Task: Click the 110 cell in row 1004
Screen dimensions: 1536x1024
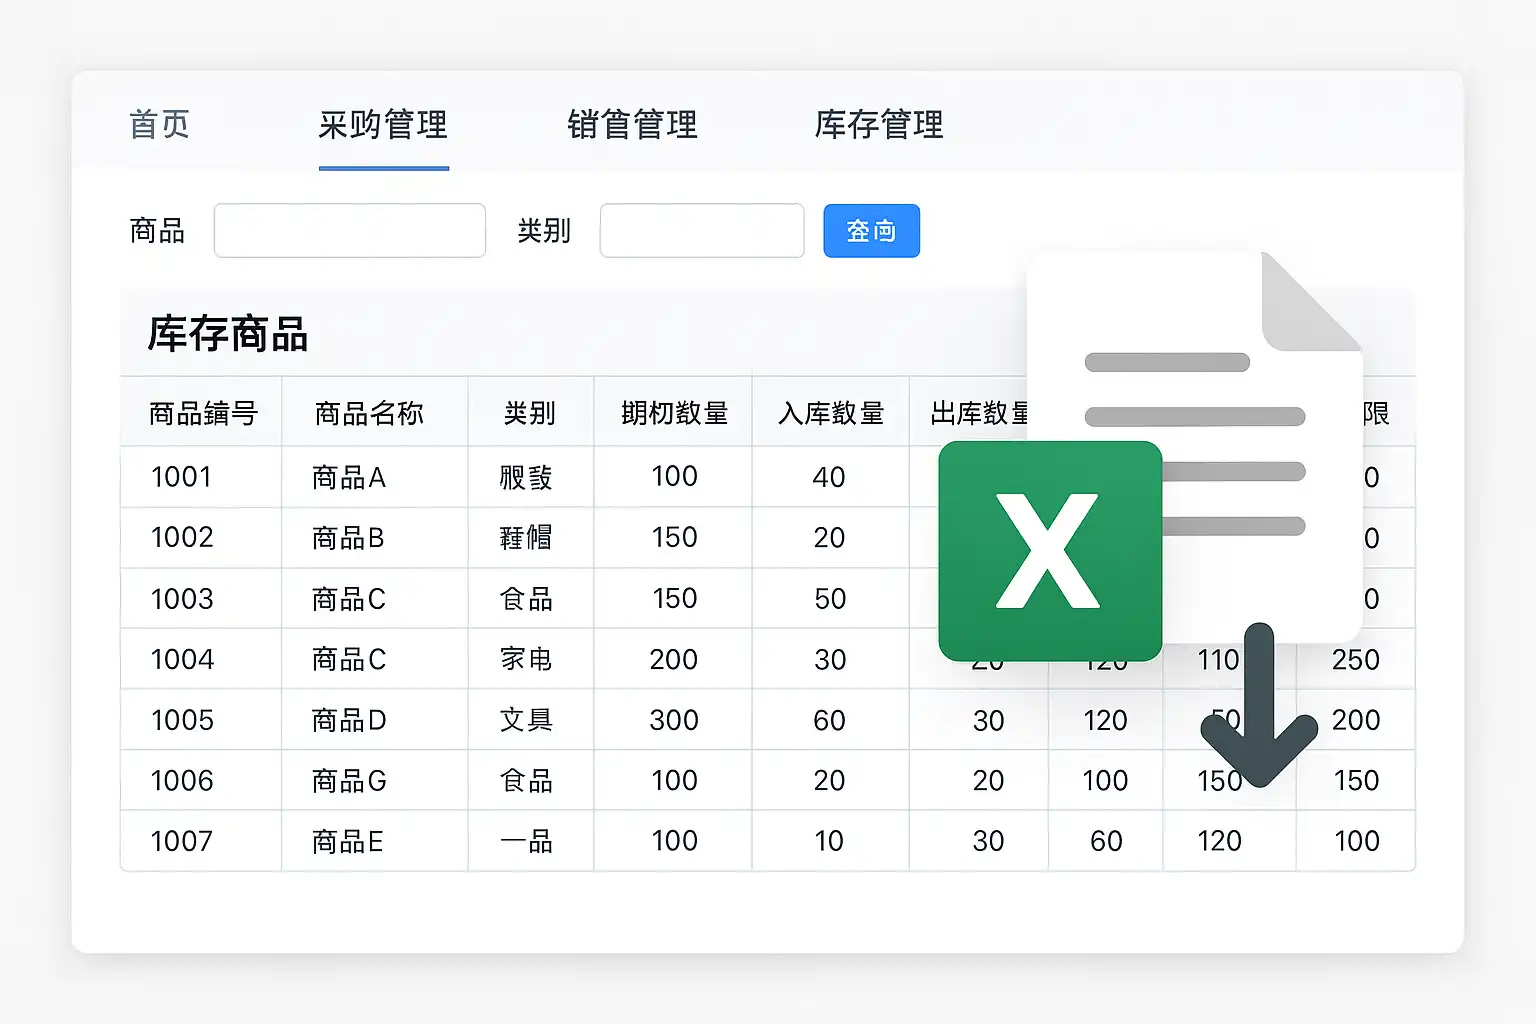Action: pos(1219,659)
